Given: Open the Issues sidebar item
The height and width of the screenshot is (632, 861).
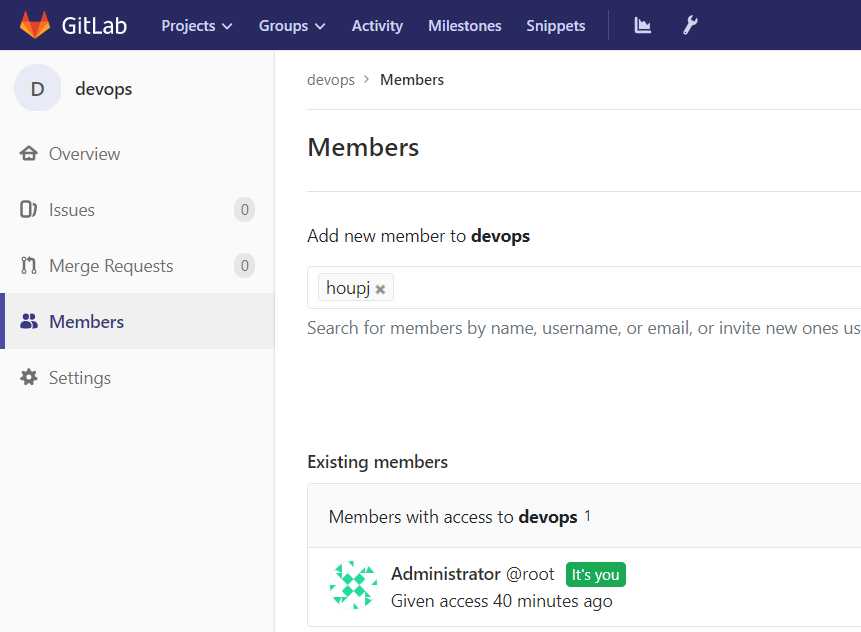Looking at the screenshot, I should [x=137, y=210].
